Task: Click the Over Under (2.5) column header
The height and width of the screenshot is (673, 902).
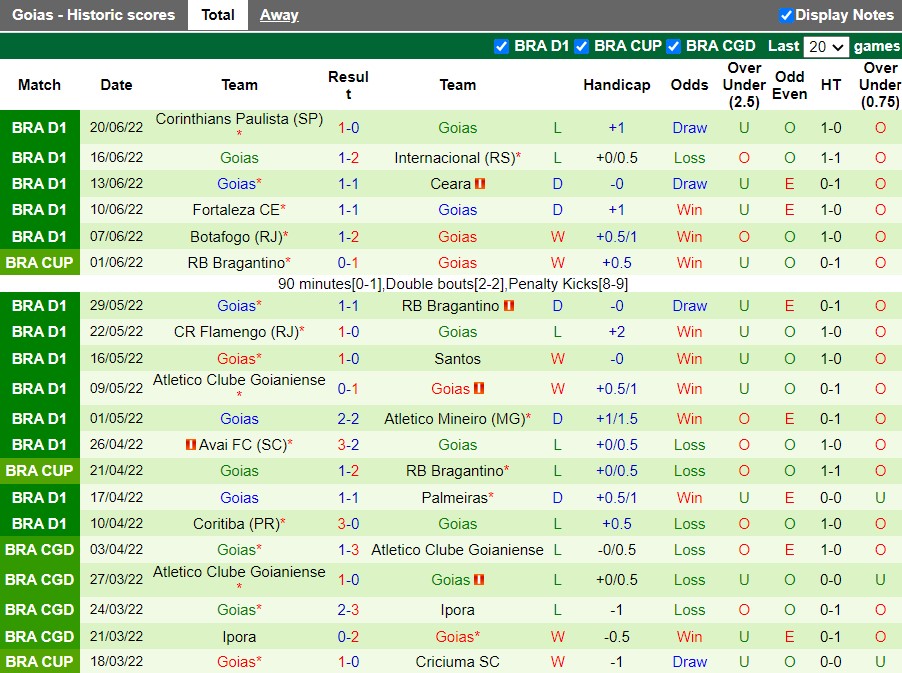Action: pos(744,85)
